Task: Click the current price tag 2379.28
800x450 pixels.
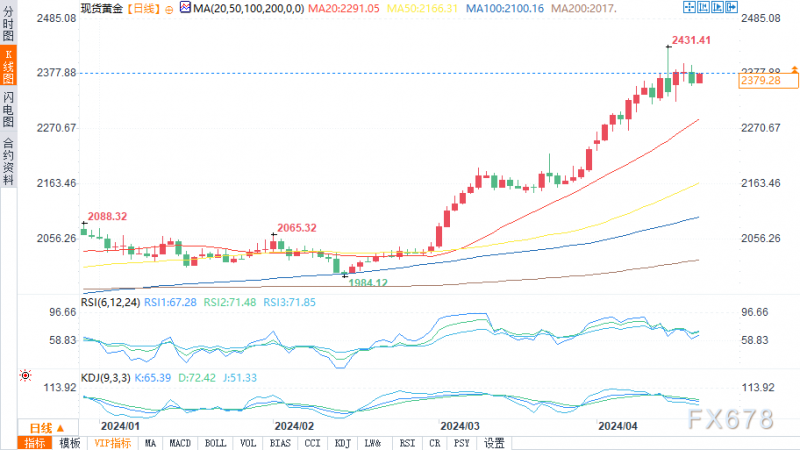Action: [x=768, y=81]
